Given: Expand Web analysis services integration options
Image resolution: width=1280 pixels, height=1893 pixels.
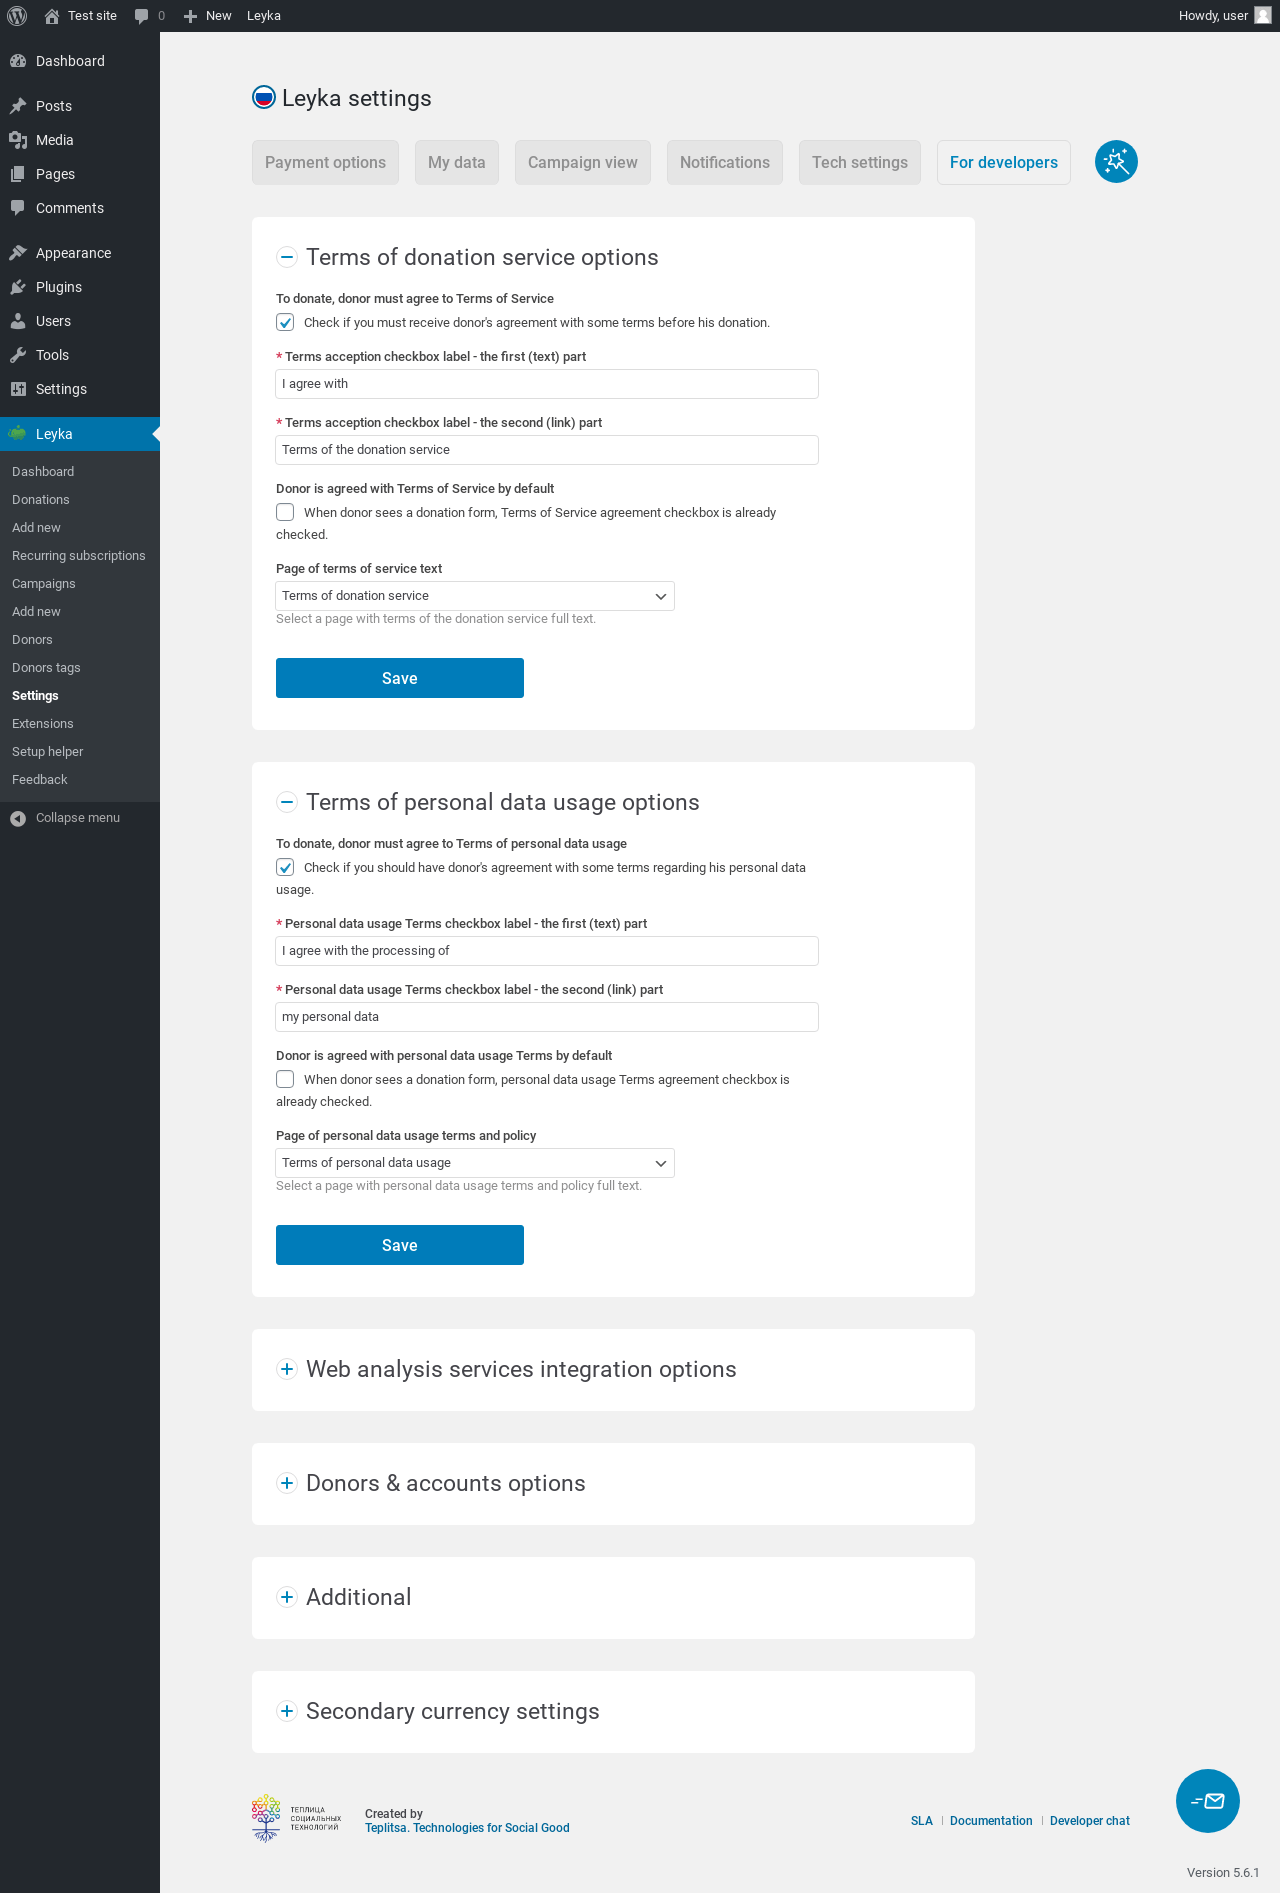Looking at the screenshot, I should pos(287,1369).
